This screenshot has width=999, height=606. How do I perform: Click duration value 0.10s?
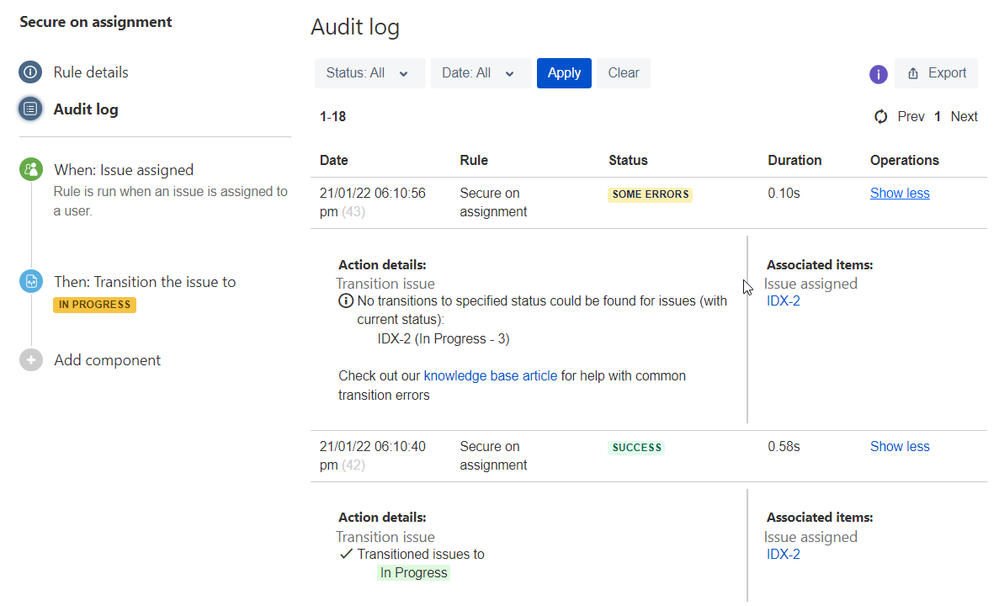pyautogui.click(x=784, y=193)
